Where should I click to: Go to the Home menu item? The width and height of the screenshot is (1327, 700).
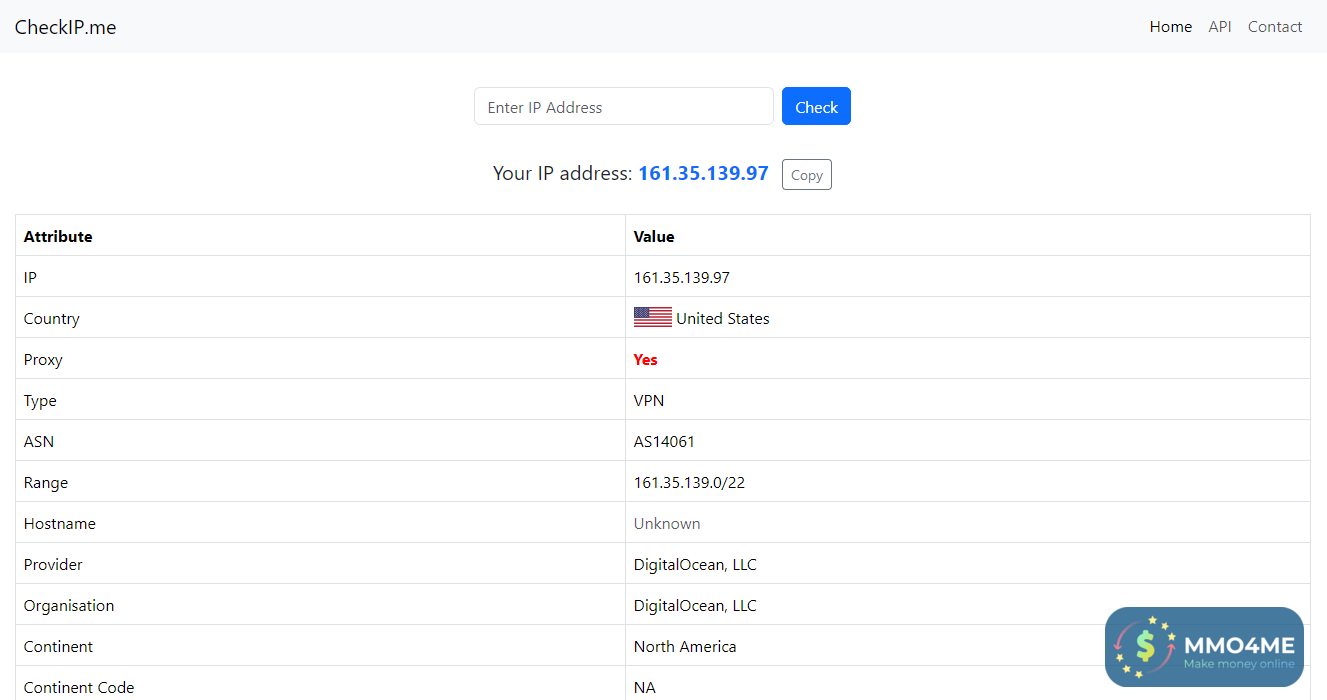[1170, 27]
